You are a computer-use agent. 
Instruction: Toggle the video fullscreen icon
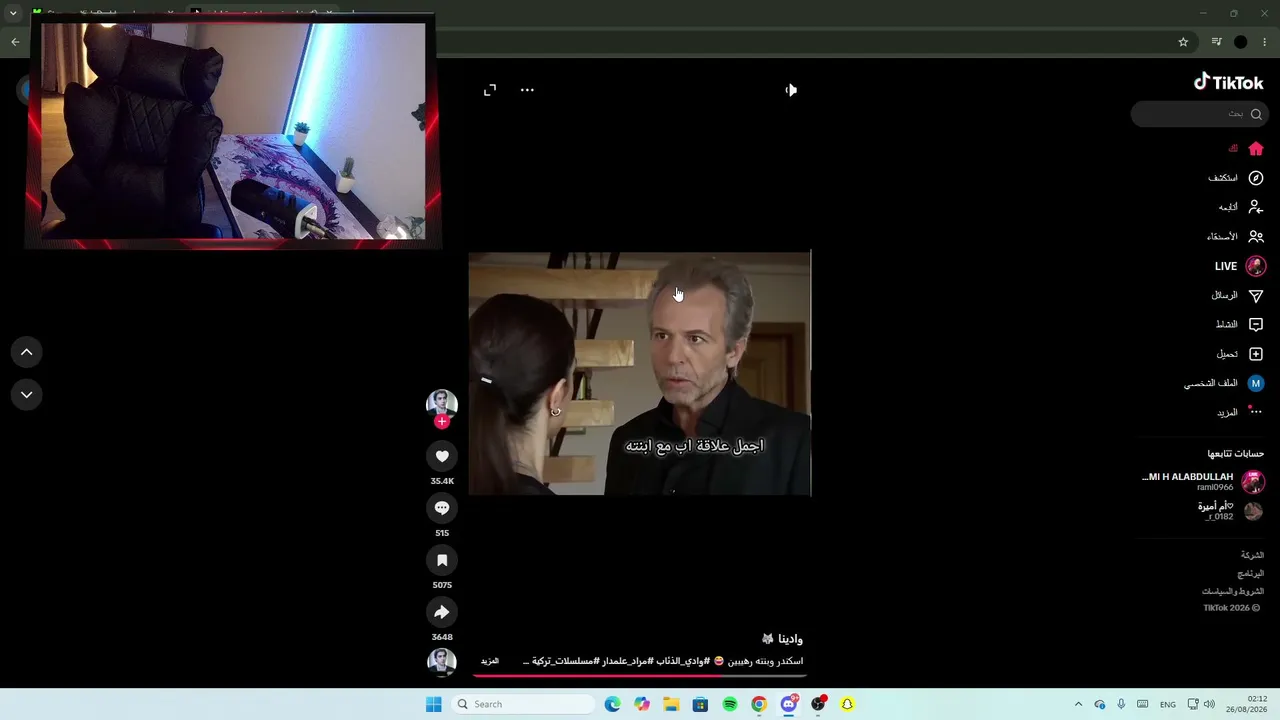point(490,90)
